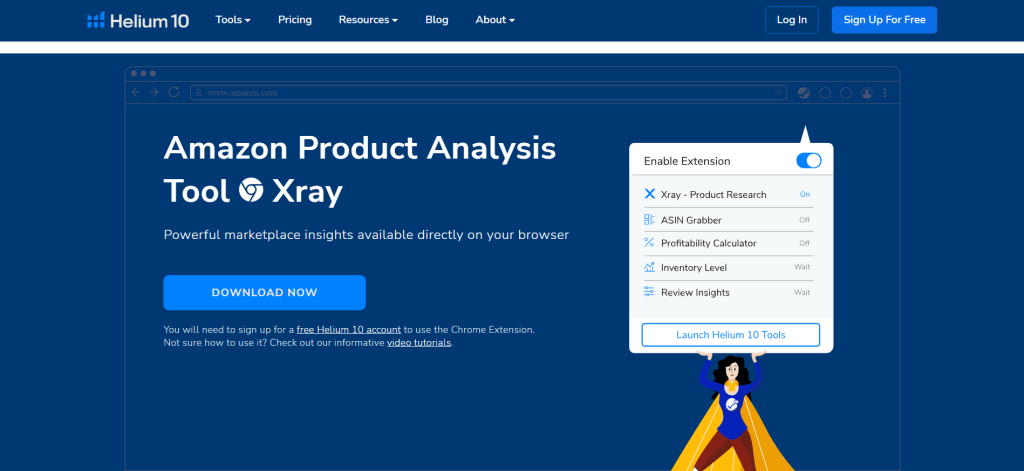Select the Xray Product Research X icon
Viewport: 1024px width, 471px height.
[x=649, y=194]
